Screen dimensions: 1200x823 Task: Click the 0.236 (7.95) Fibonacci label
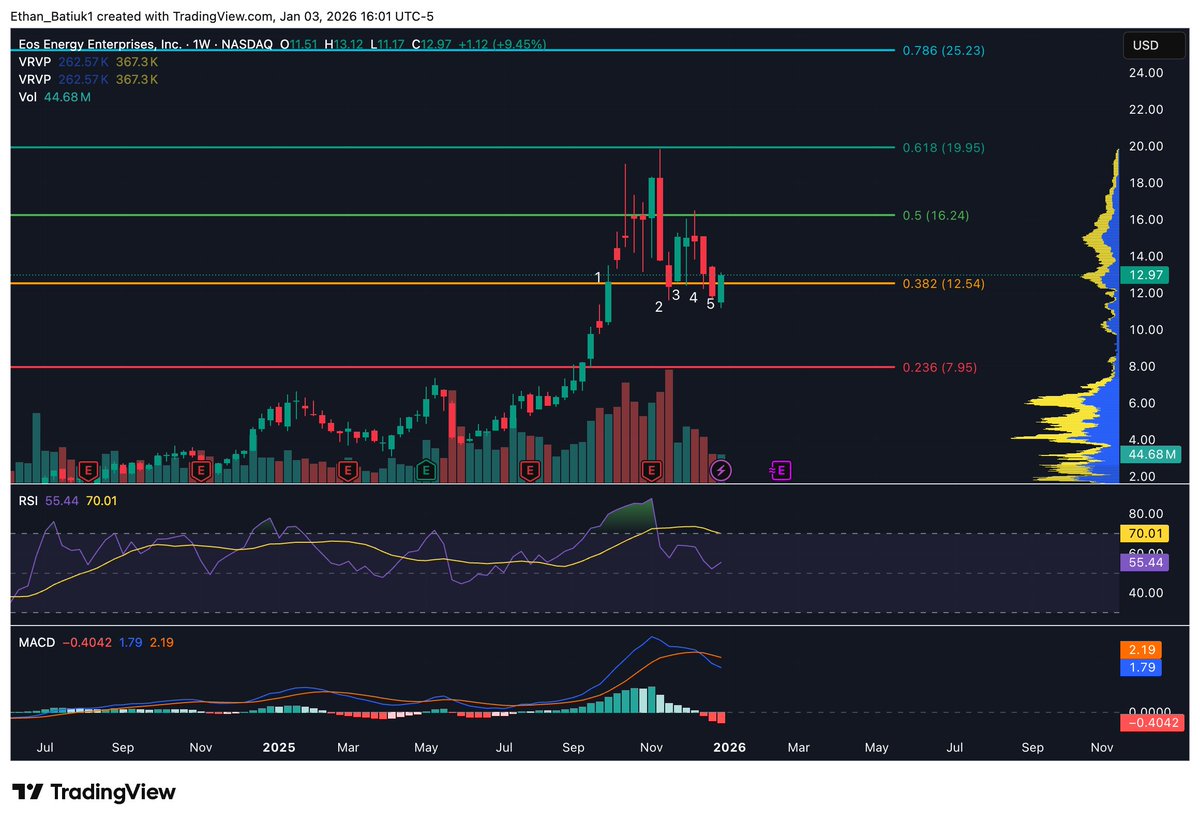(x=940, y=367)
